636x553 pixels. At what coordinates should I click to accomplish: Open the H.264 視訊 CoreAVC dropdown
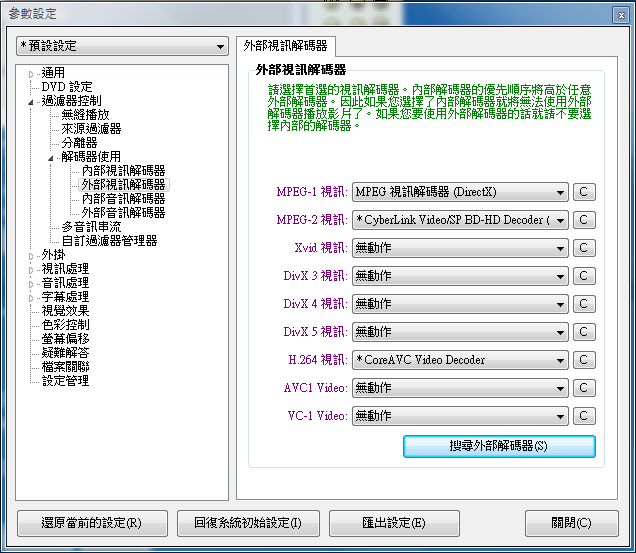click(460, 360)
